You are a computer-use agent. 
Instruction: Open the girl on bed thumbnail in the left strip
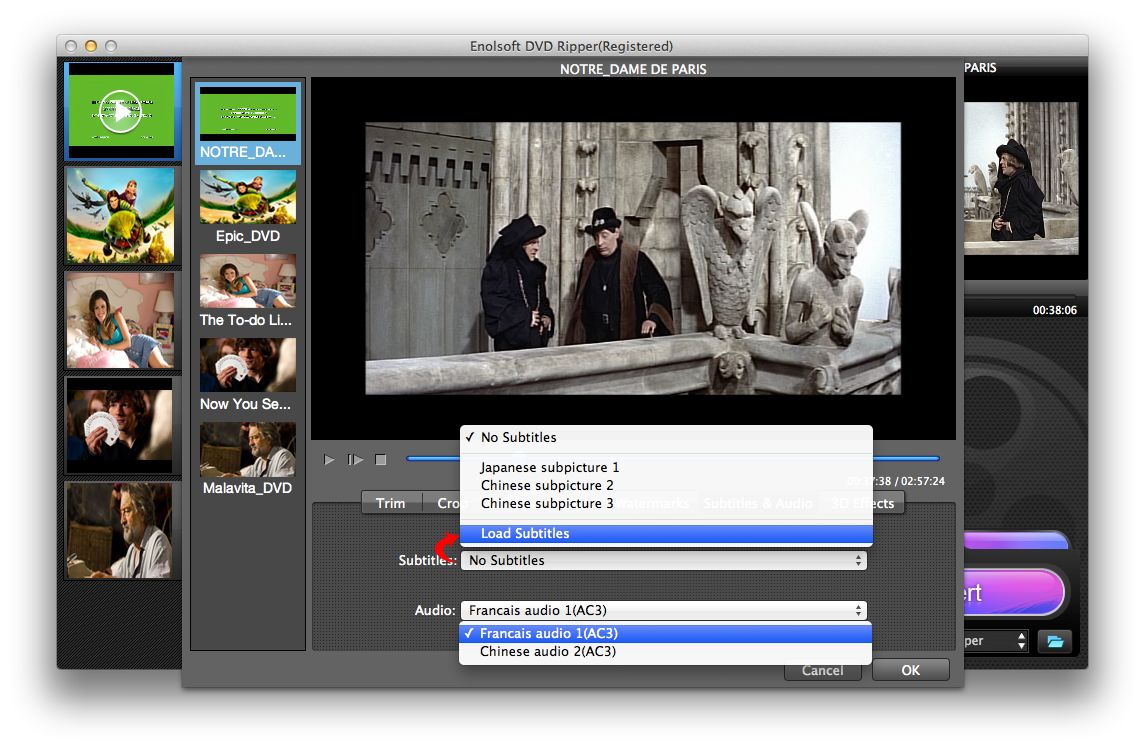click(120, 320)
